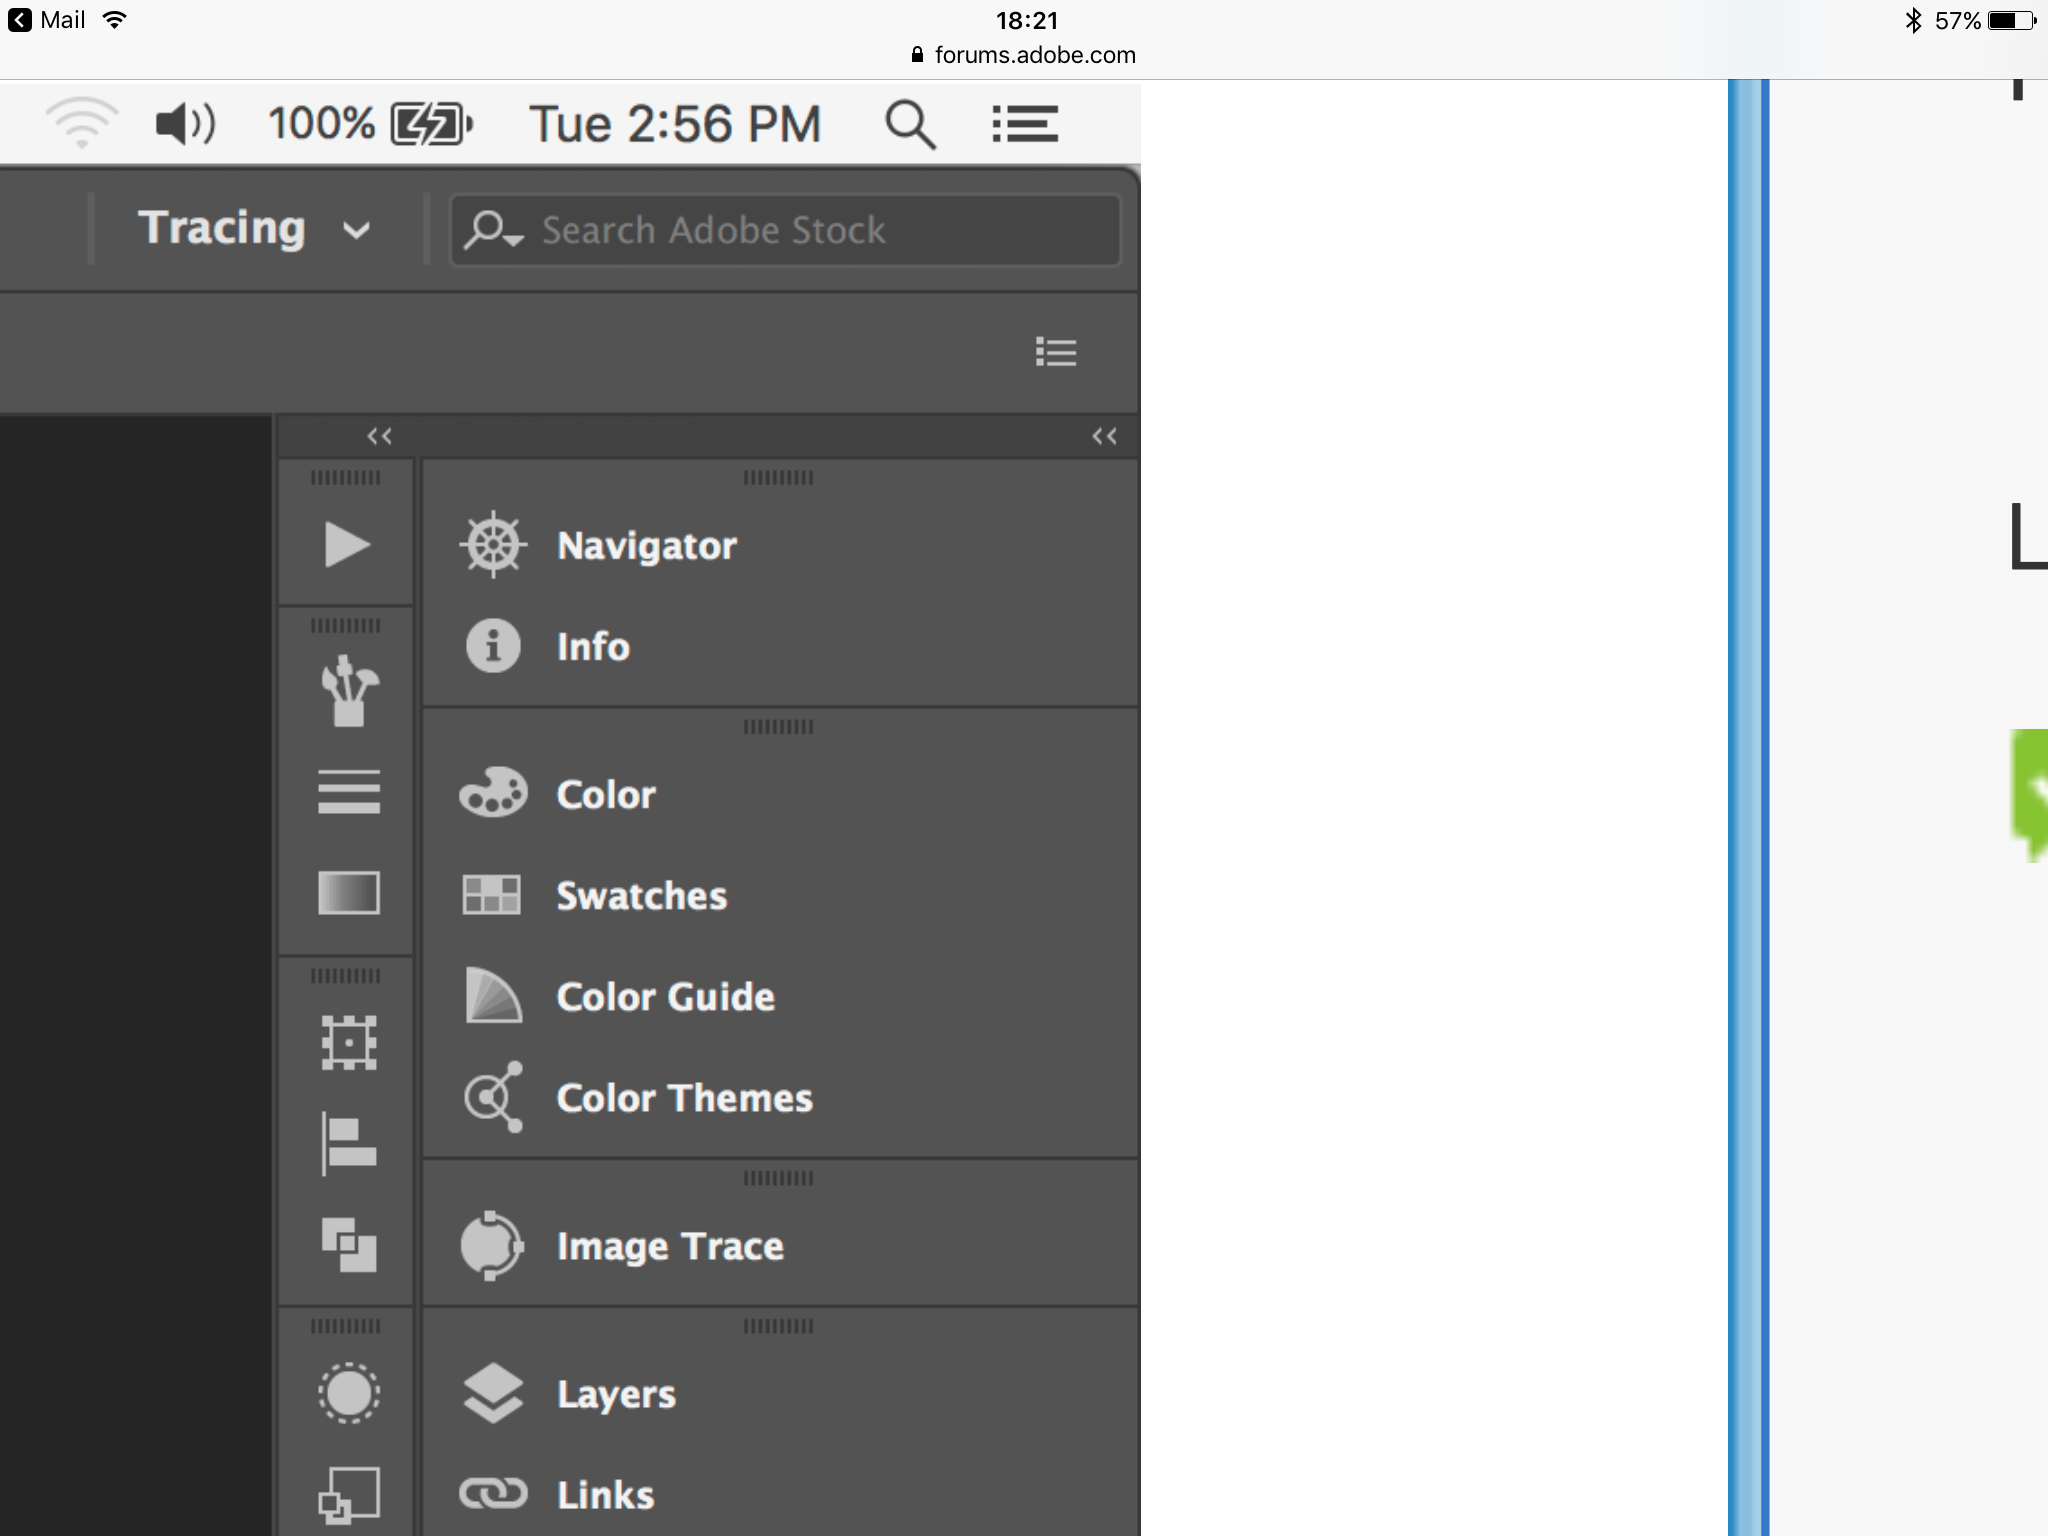Image resolution: width=2048 pixels, height=1536 pixels.
Task: Collapse the expanded panel dock
Action: click(x=1104, y=435)
